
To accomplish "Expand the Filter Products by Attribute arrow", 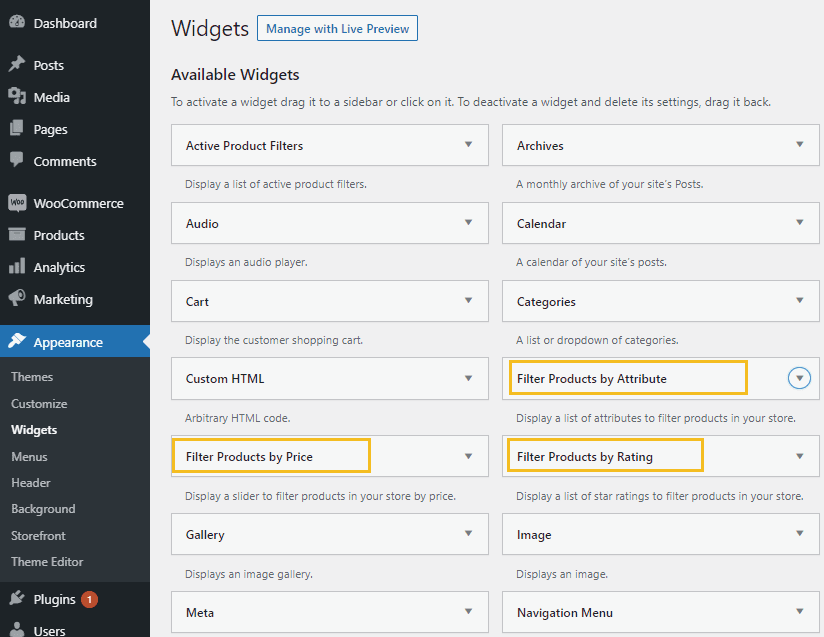I will pyautogui.click(x=799, y=378).
